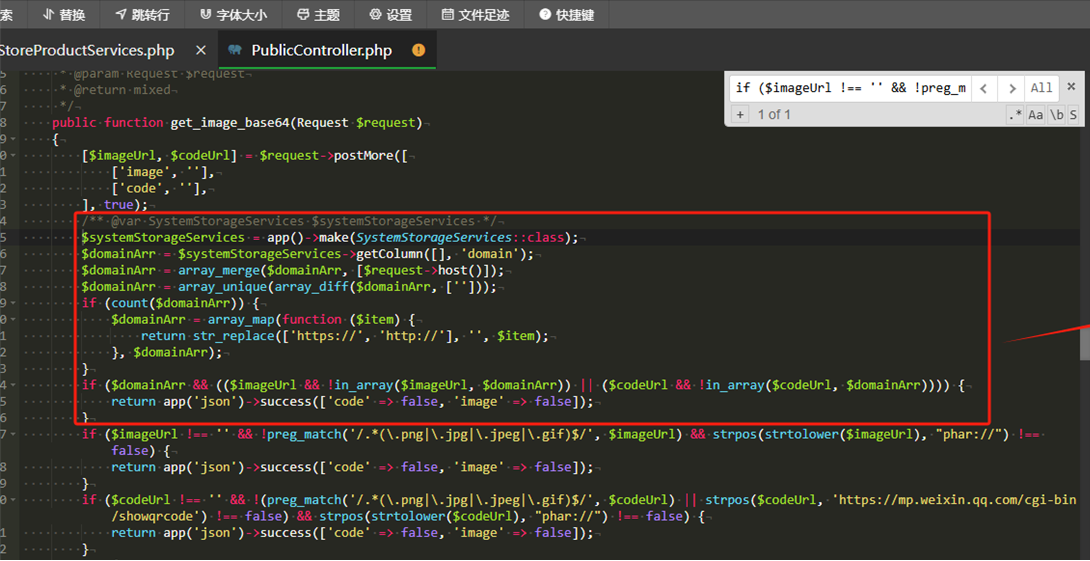Screen dimensions: 1090x561
Task: Expand replace mode with the plus button
Action: pos(740,114)
